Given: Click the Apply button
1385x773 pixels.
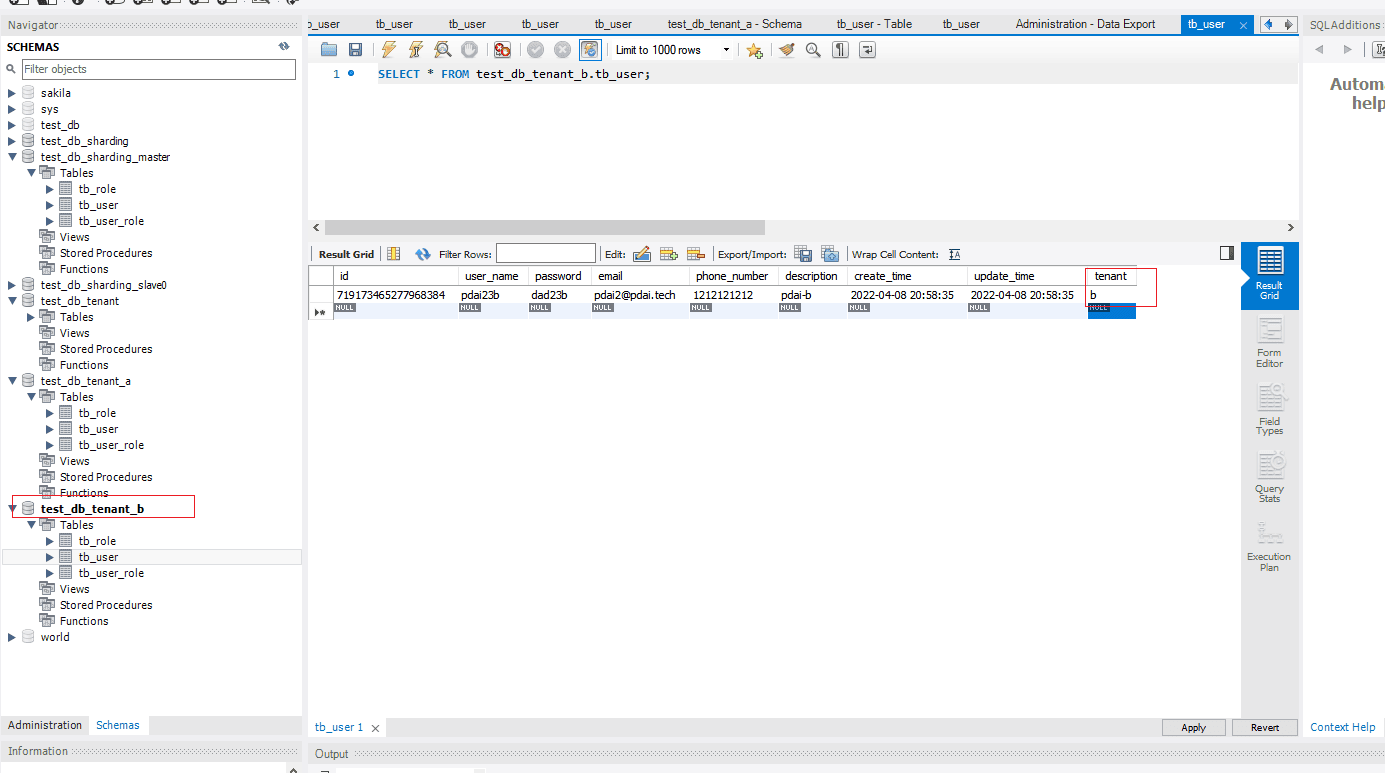Looking at the screenshot, I should click(1193, 727).
